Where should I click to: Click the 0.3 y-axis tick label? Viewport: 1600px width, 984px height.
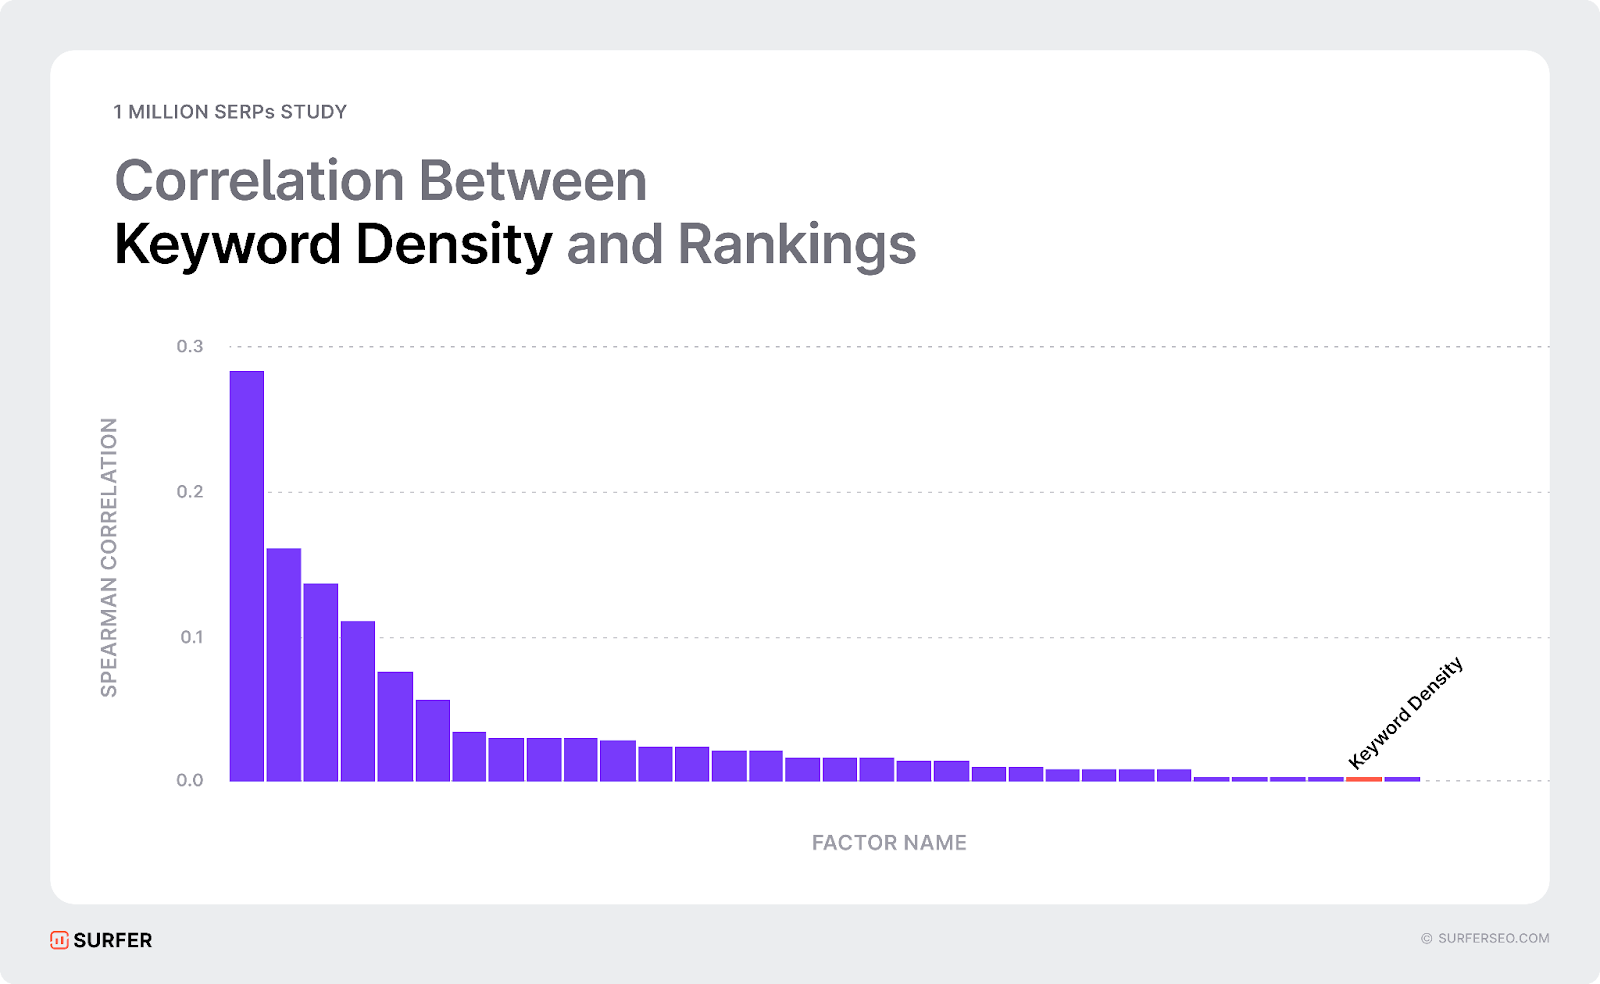pyautogui.click(x=190, y=346)
